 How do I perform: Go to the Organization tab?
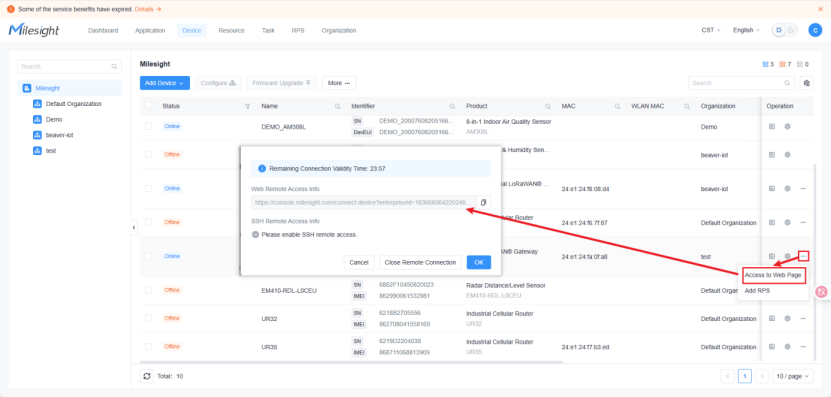pyautogui.click(x=339, y=30)
